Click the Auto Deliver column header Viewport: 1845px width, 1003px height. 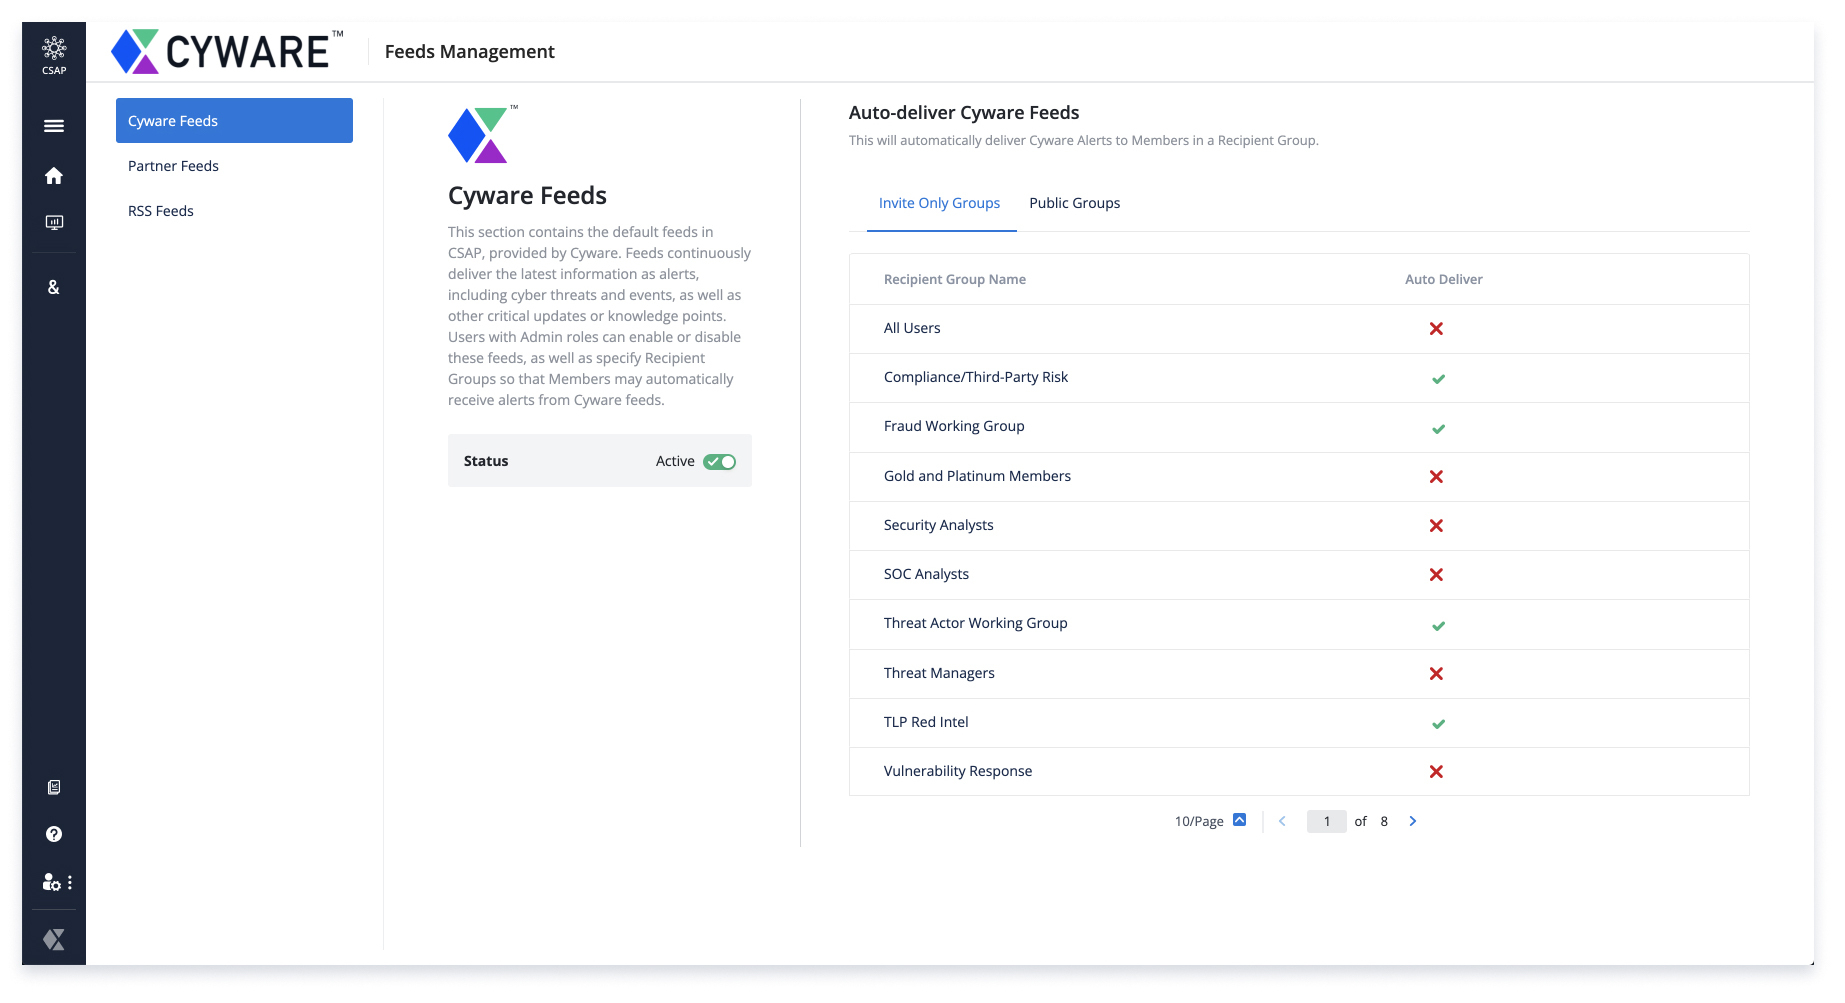(1444, 279)
